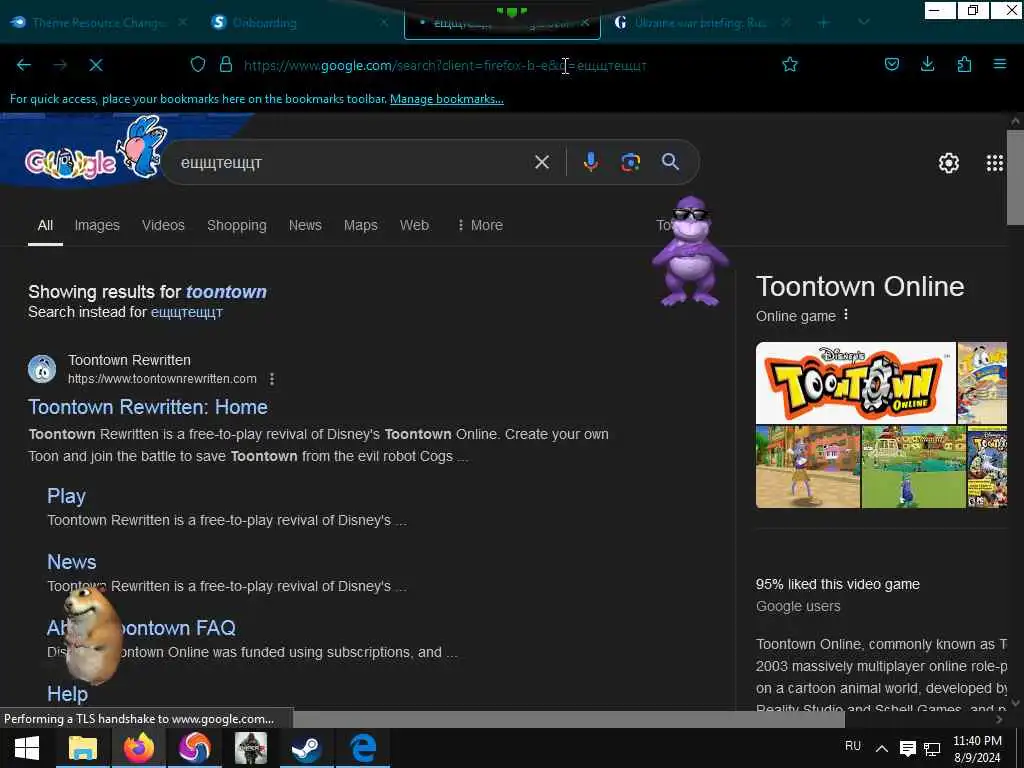1024x768 pixels.
Task: Open more options beside Online game
Action: 846,315
